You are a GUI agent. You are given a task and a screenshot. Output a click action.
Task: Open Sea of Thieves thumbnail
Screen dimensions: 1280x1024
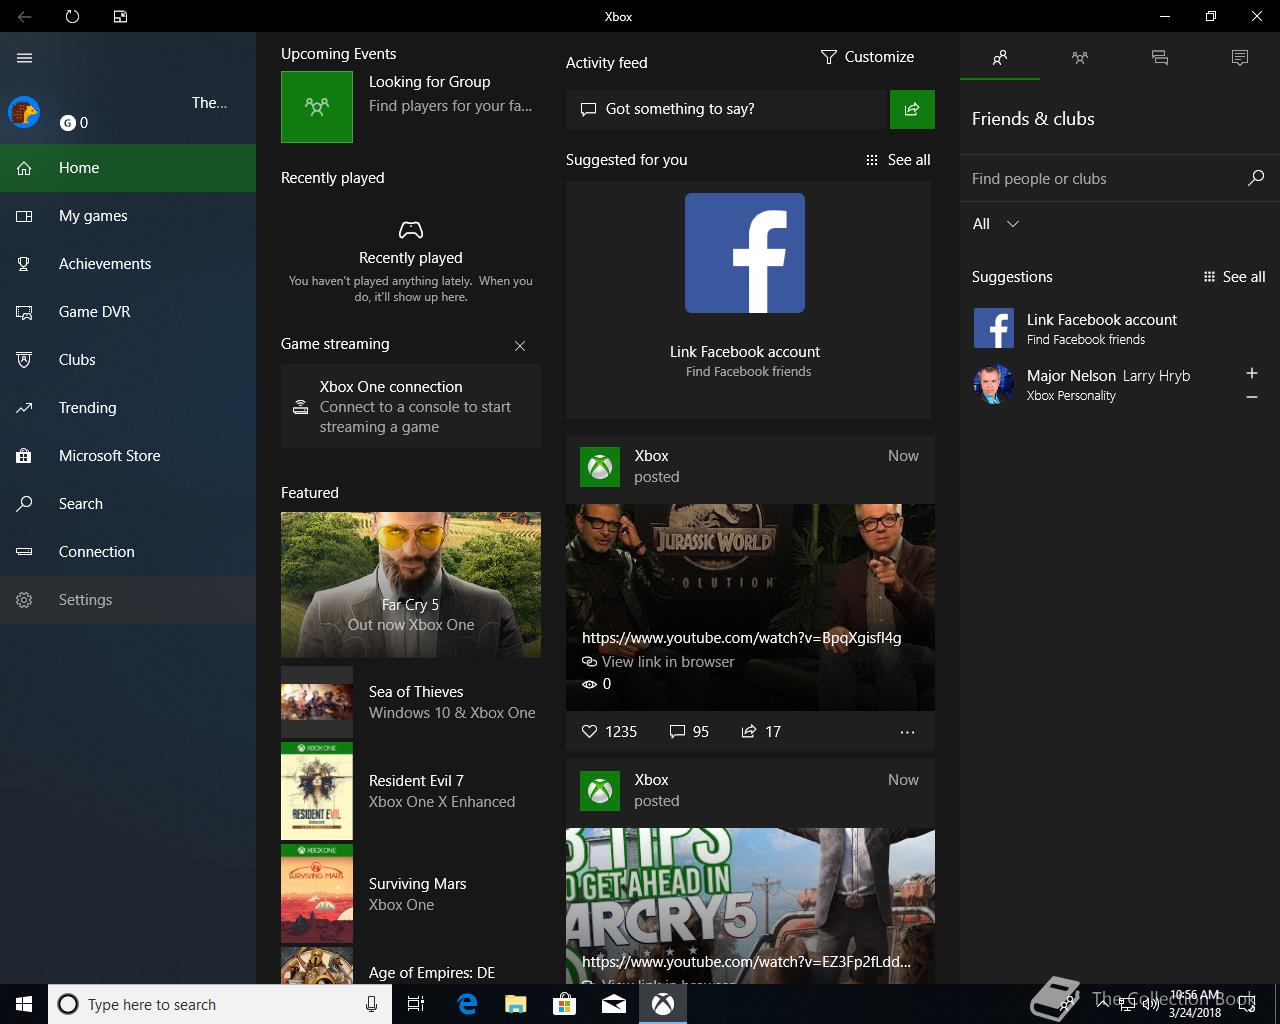click(317, 702)
